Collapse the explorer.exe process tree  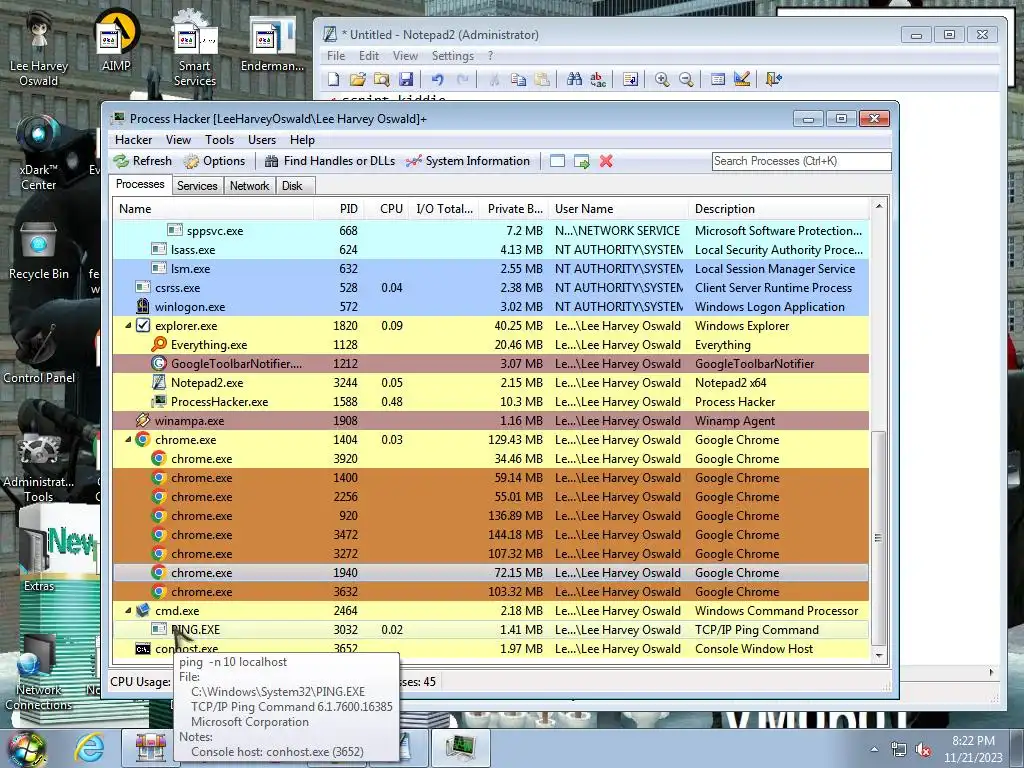[x=128, y=325]
